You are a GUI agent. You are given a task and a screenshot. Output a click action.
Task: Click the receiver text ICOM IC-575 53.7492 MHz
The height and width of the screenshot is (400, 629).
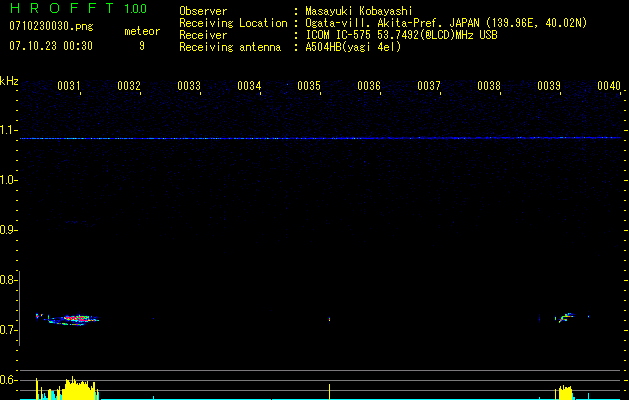coord(401,35)
